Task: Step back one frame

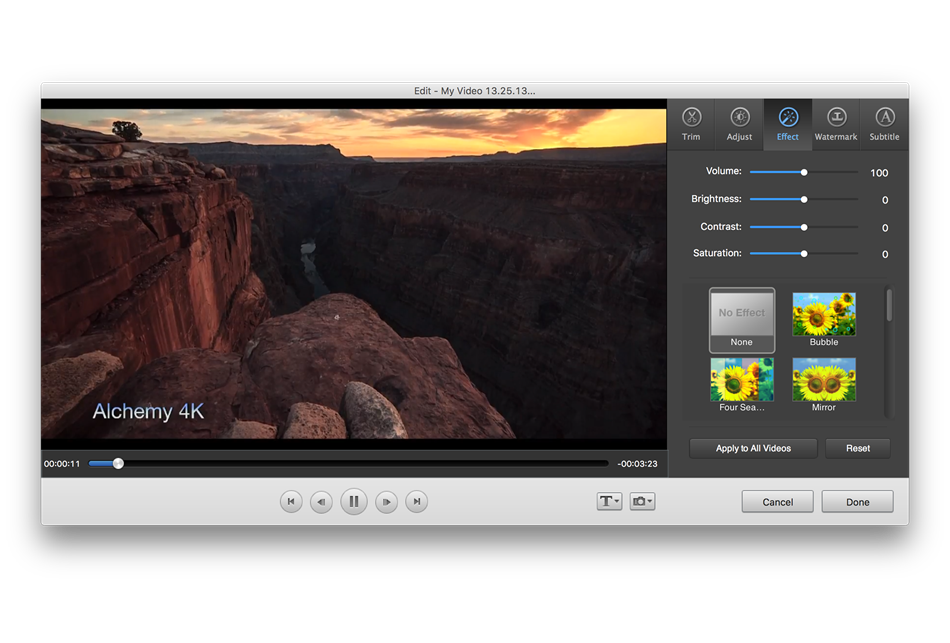Action: coord(321,501)
